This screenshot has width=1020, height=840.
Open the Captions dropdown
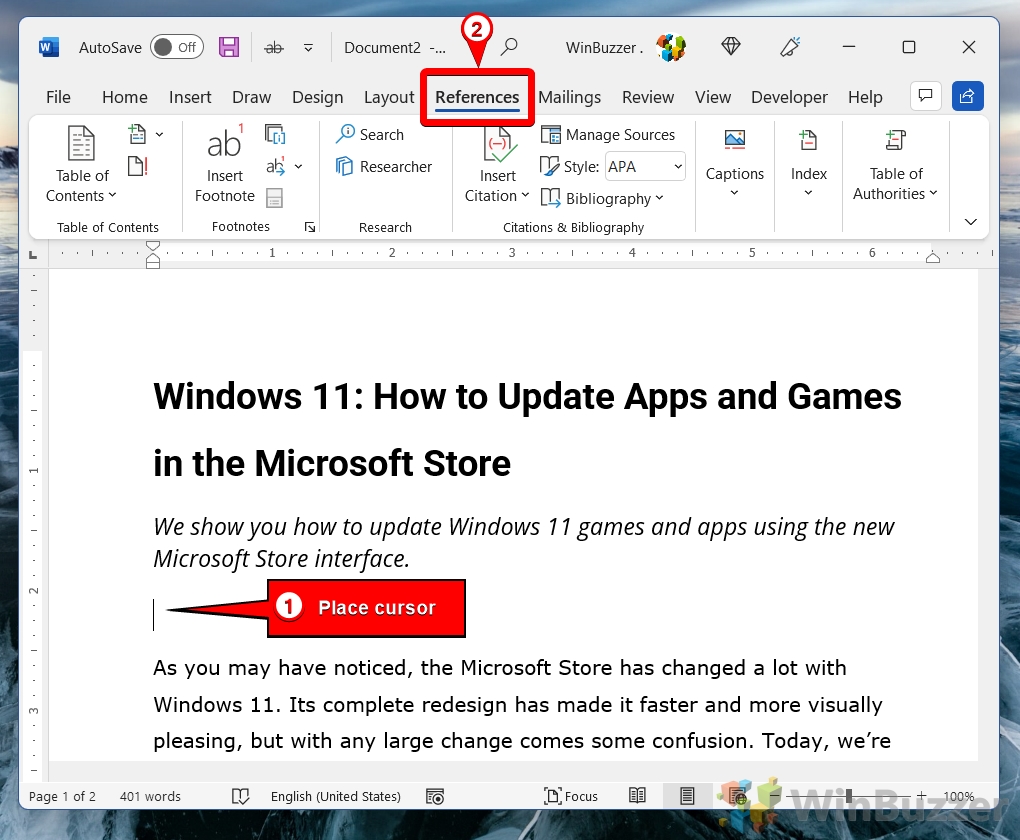coord(734,163)
